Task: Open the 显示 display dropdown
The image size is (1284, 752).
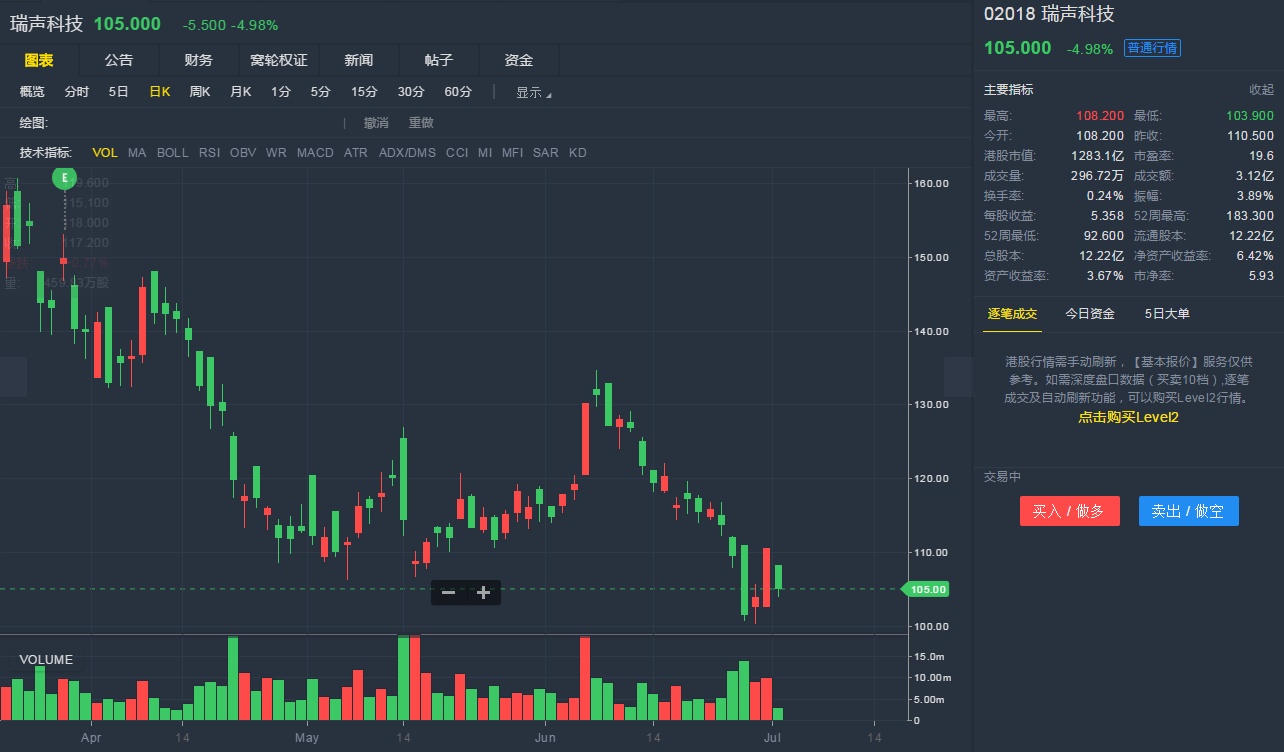Action: click(533, 92)
